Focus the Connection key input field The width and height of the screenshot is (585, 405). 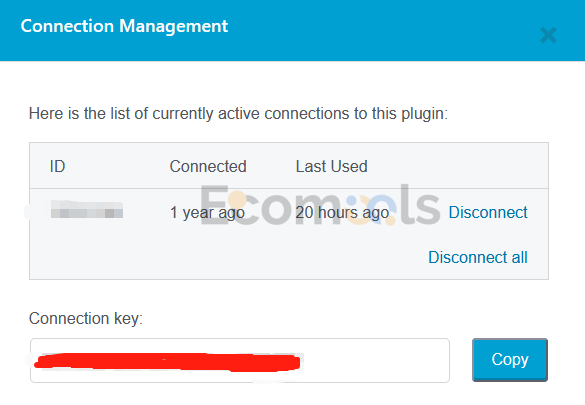point(240,360)
